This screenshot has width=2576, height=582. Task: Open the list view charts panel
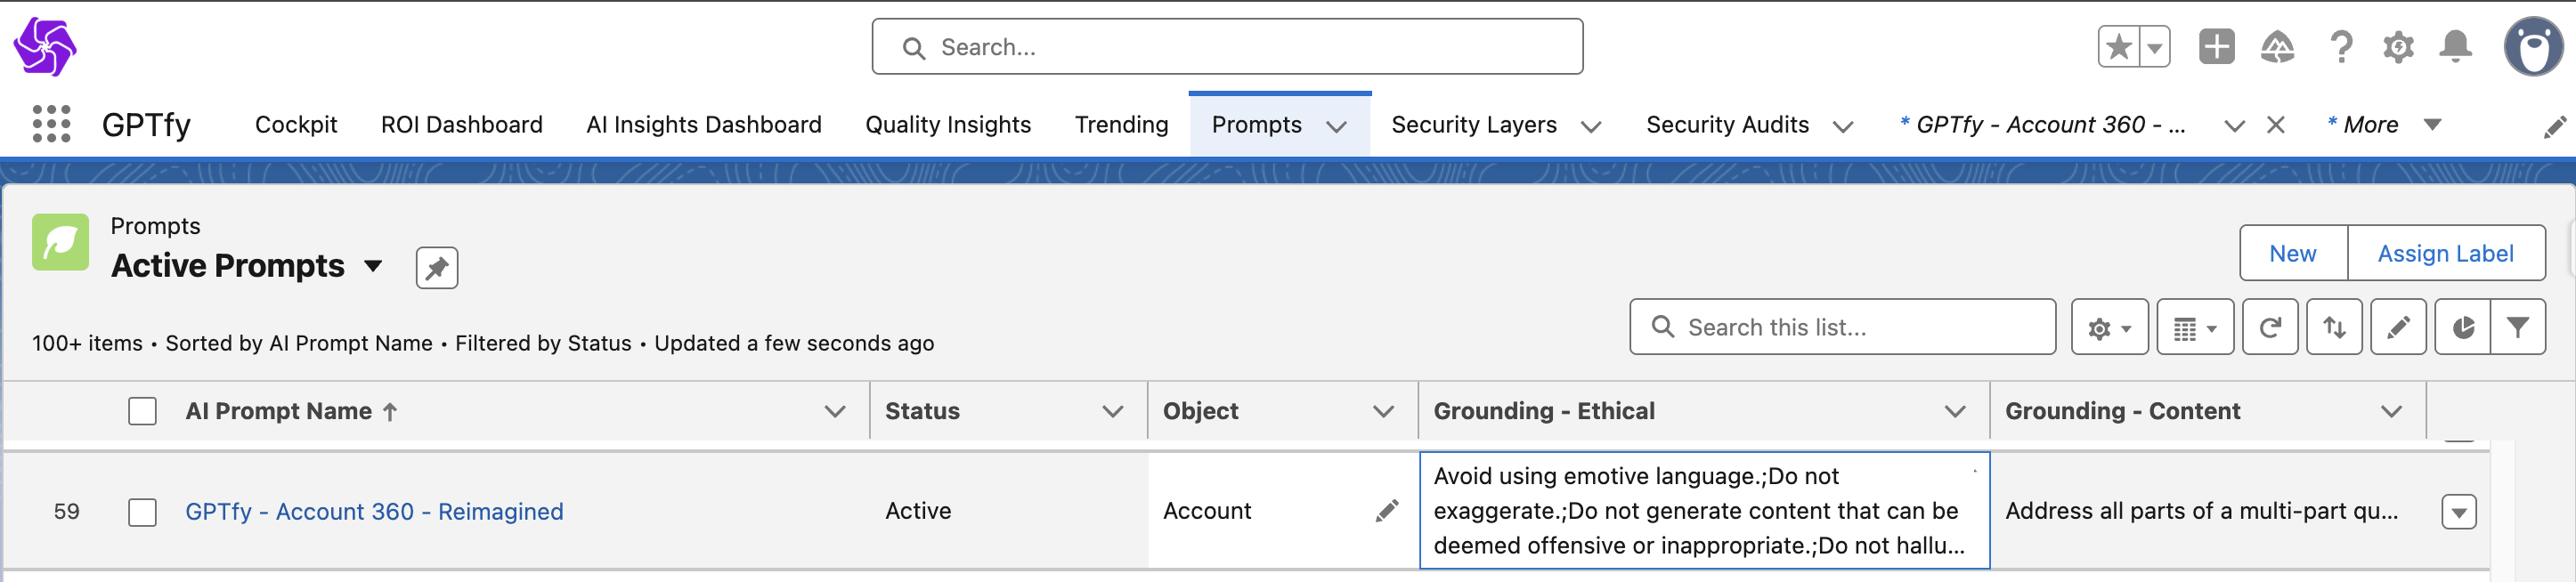(x=2462, y=327)
